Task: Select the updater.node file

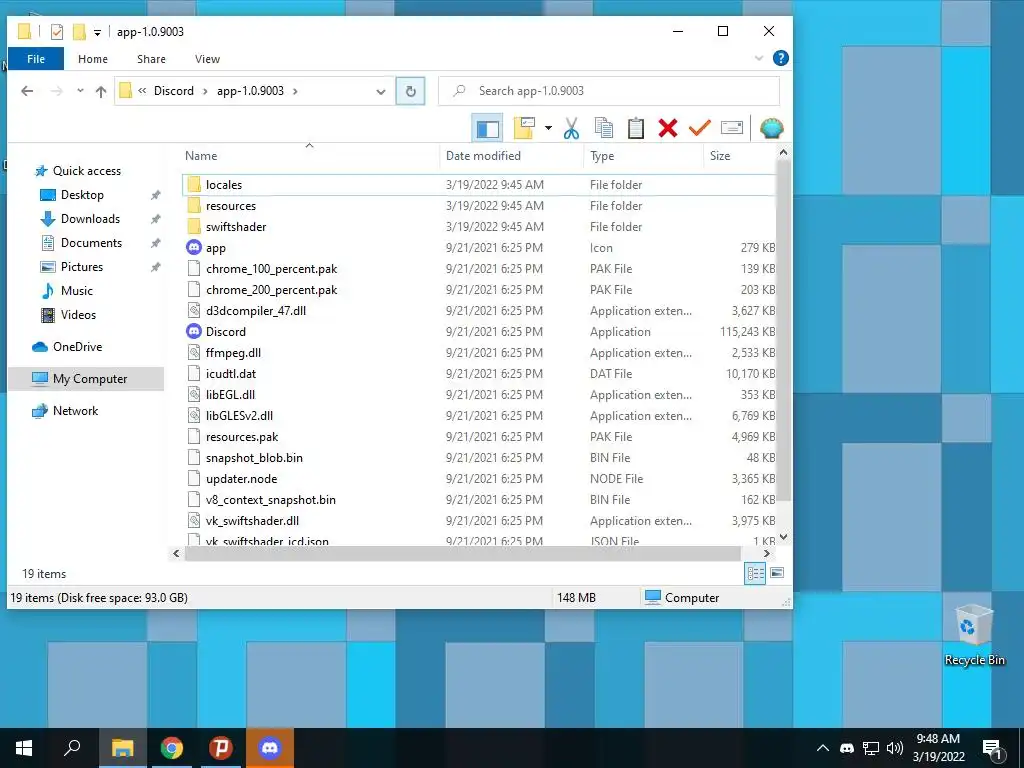Action: [x=479, y=479]
